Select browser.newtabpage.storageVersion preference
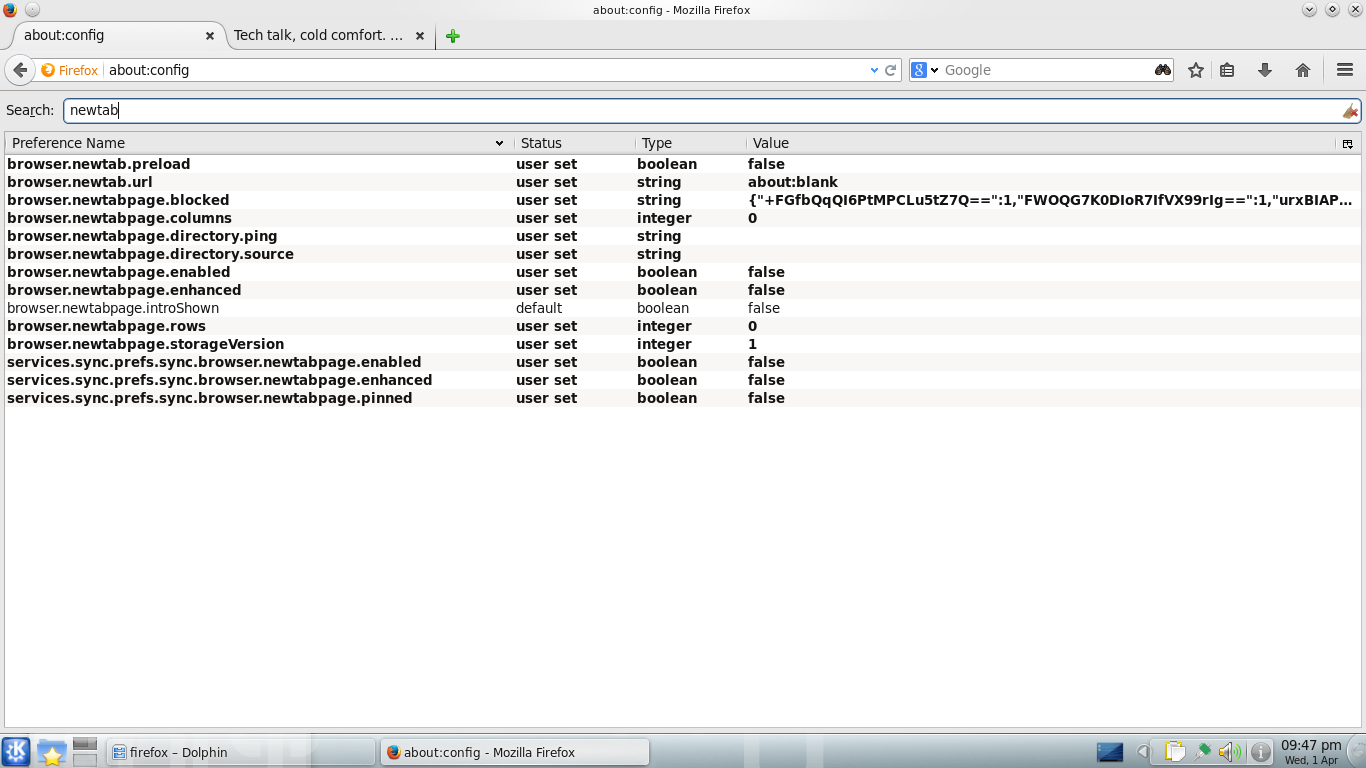The image size is (1366, 768). pos(682,344)
